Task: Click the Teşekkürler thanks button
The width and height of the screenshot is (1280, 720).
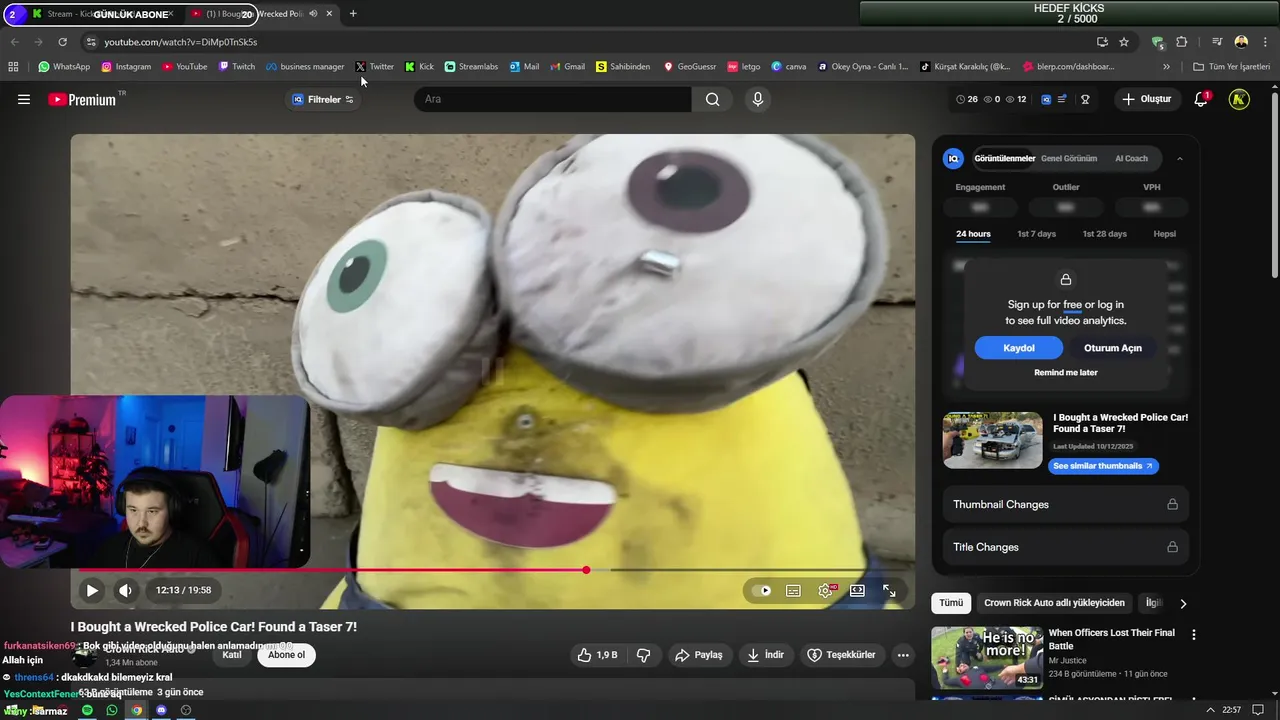Action: (841, 655)
